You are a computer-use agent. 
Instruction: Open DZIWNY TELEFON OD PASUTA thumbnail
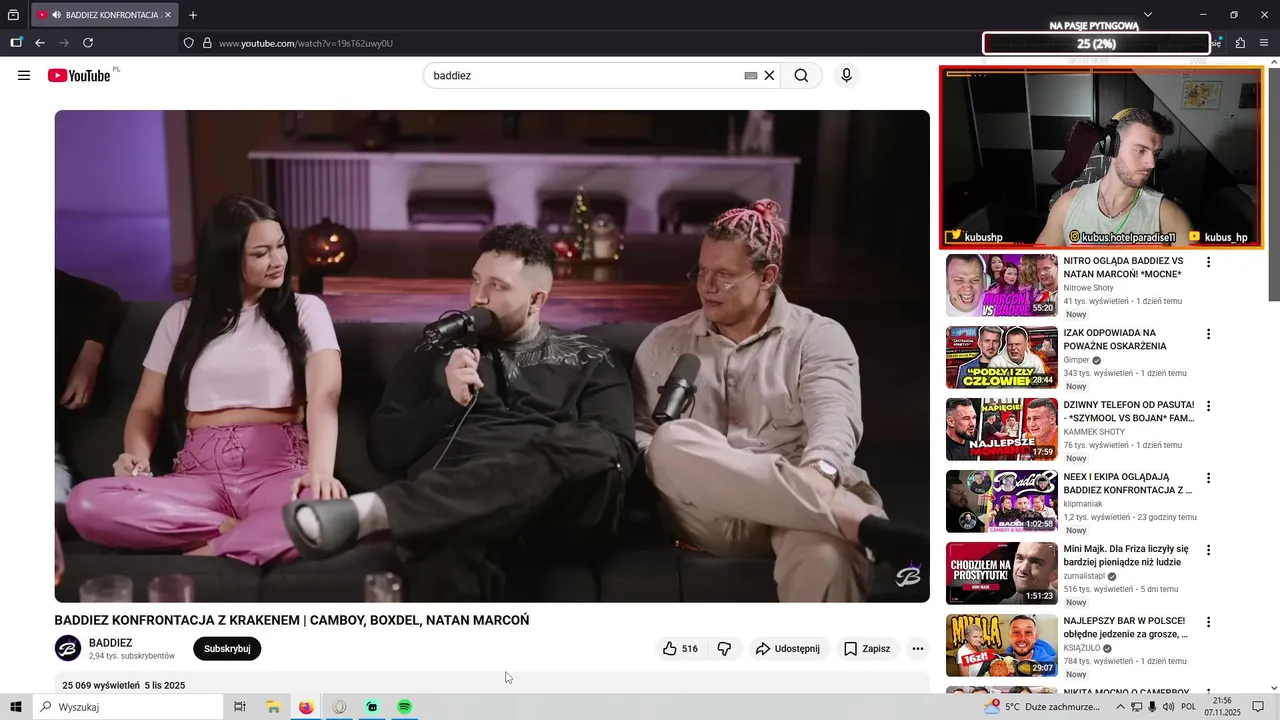tap(1002, 429)
